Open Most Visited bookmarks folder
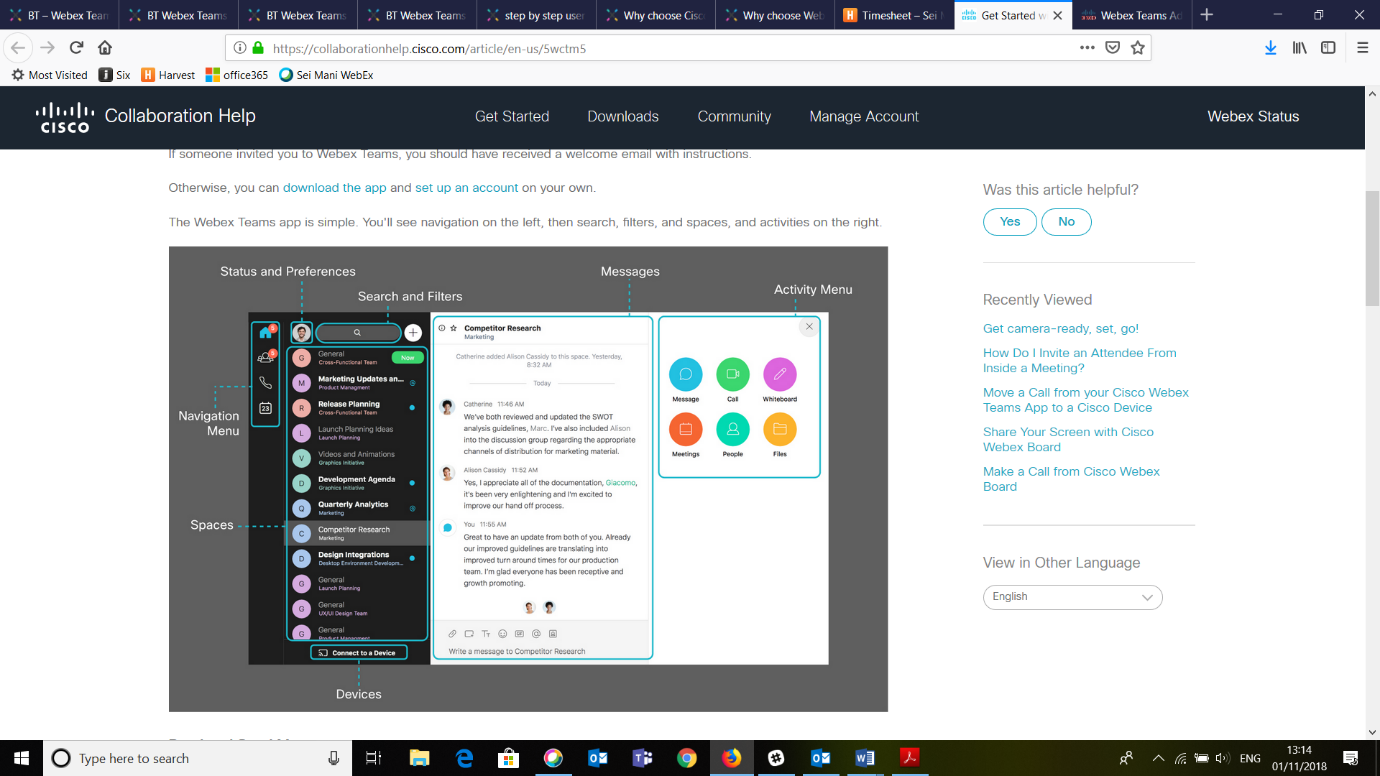Viewport: 1380px width, 776px height. pyautogui.click(x=49, y=75)
